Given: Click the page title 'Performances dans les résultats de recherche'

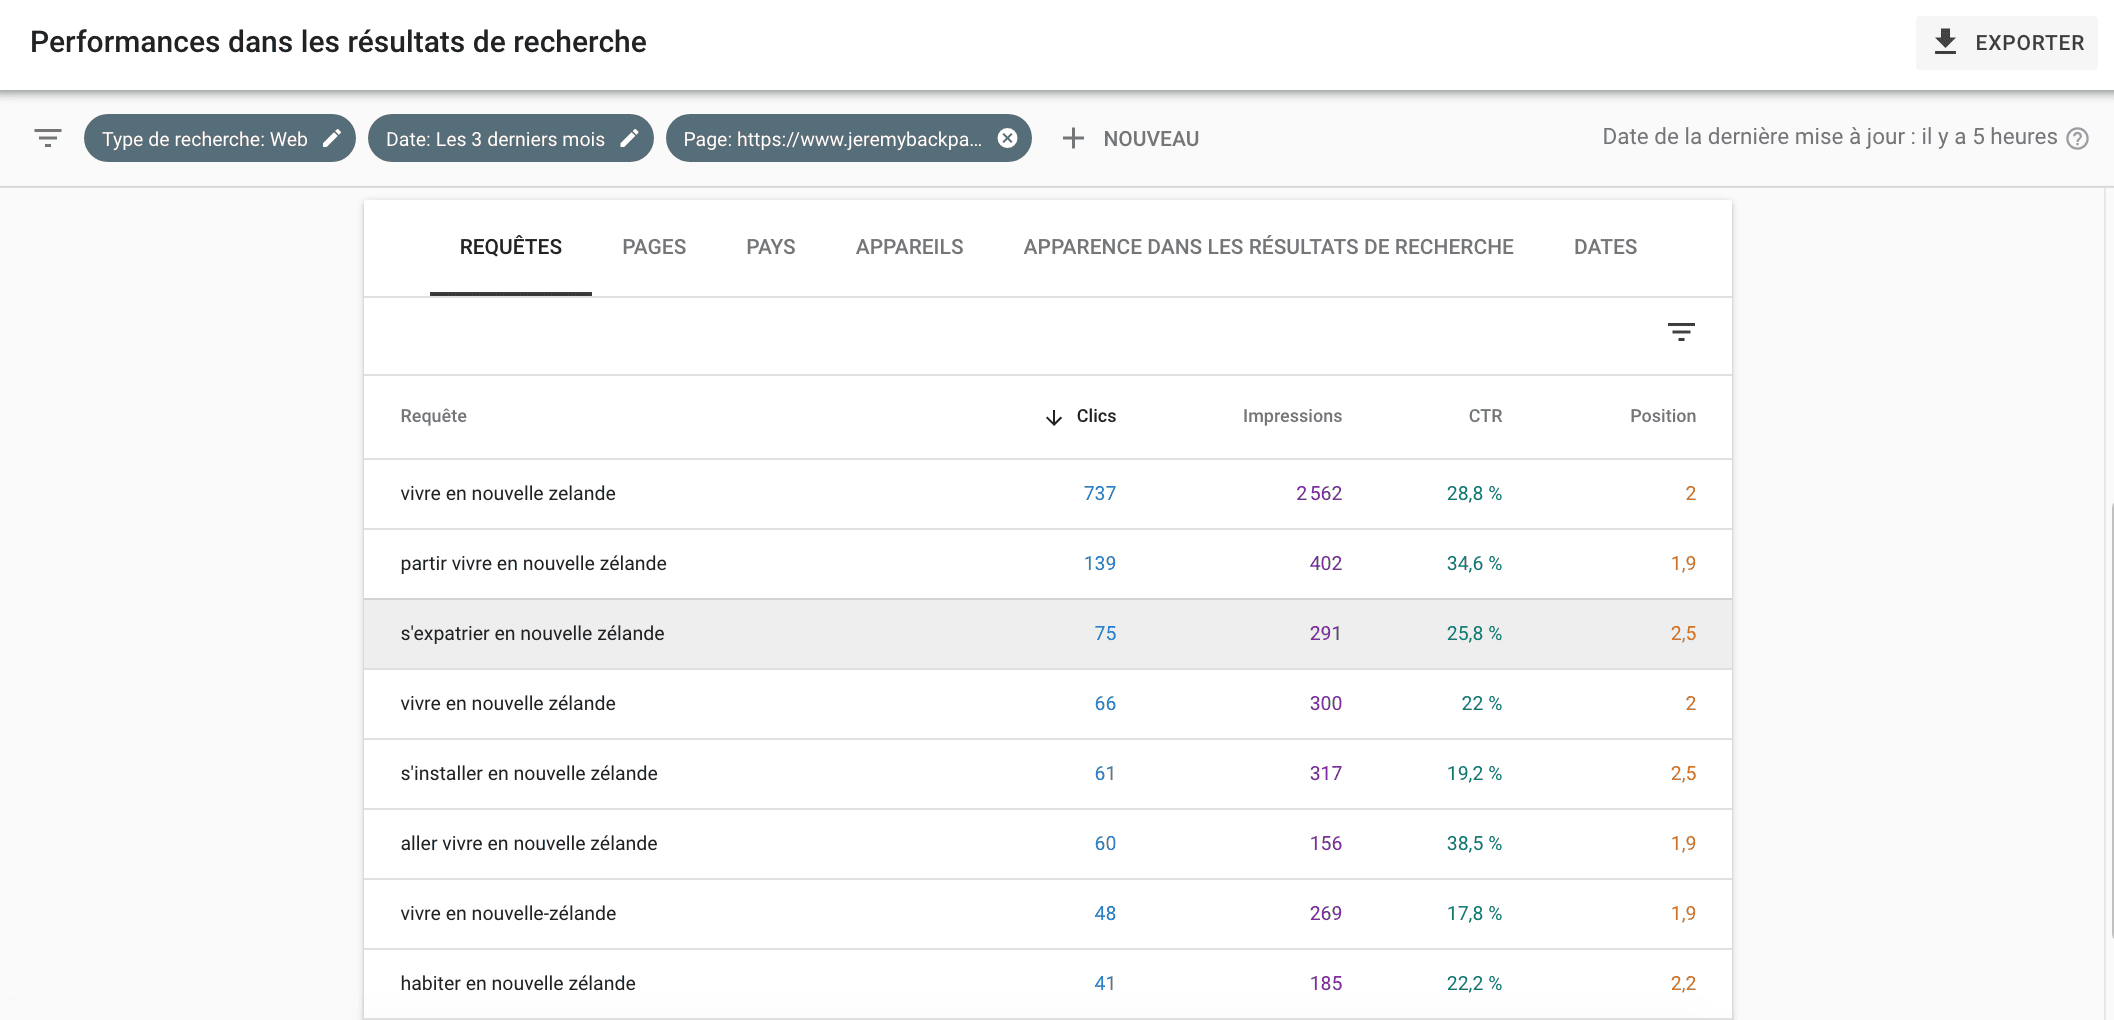Looking at the screenshot, I should point(338,42).
